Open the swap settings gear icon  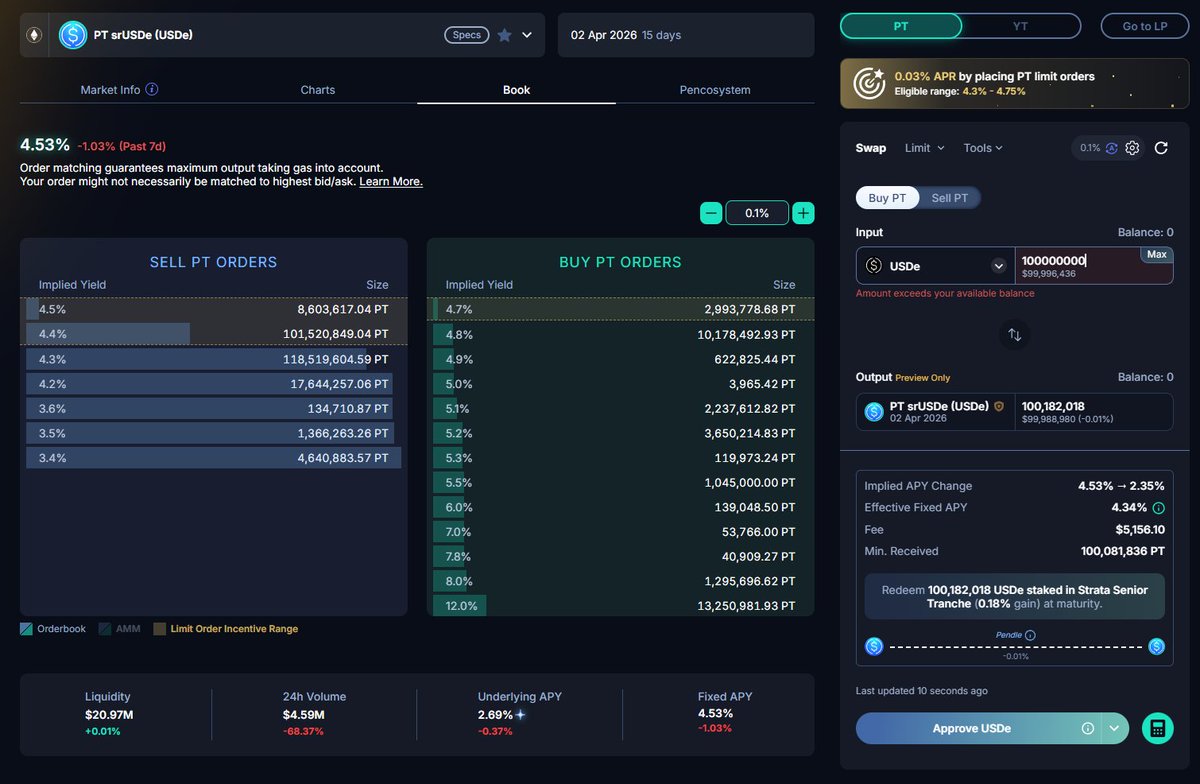(1132, 148)
